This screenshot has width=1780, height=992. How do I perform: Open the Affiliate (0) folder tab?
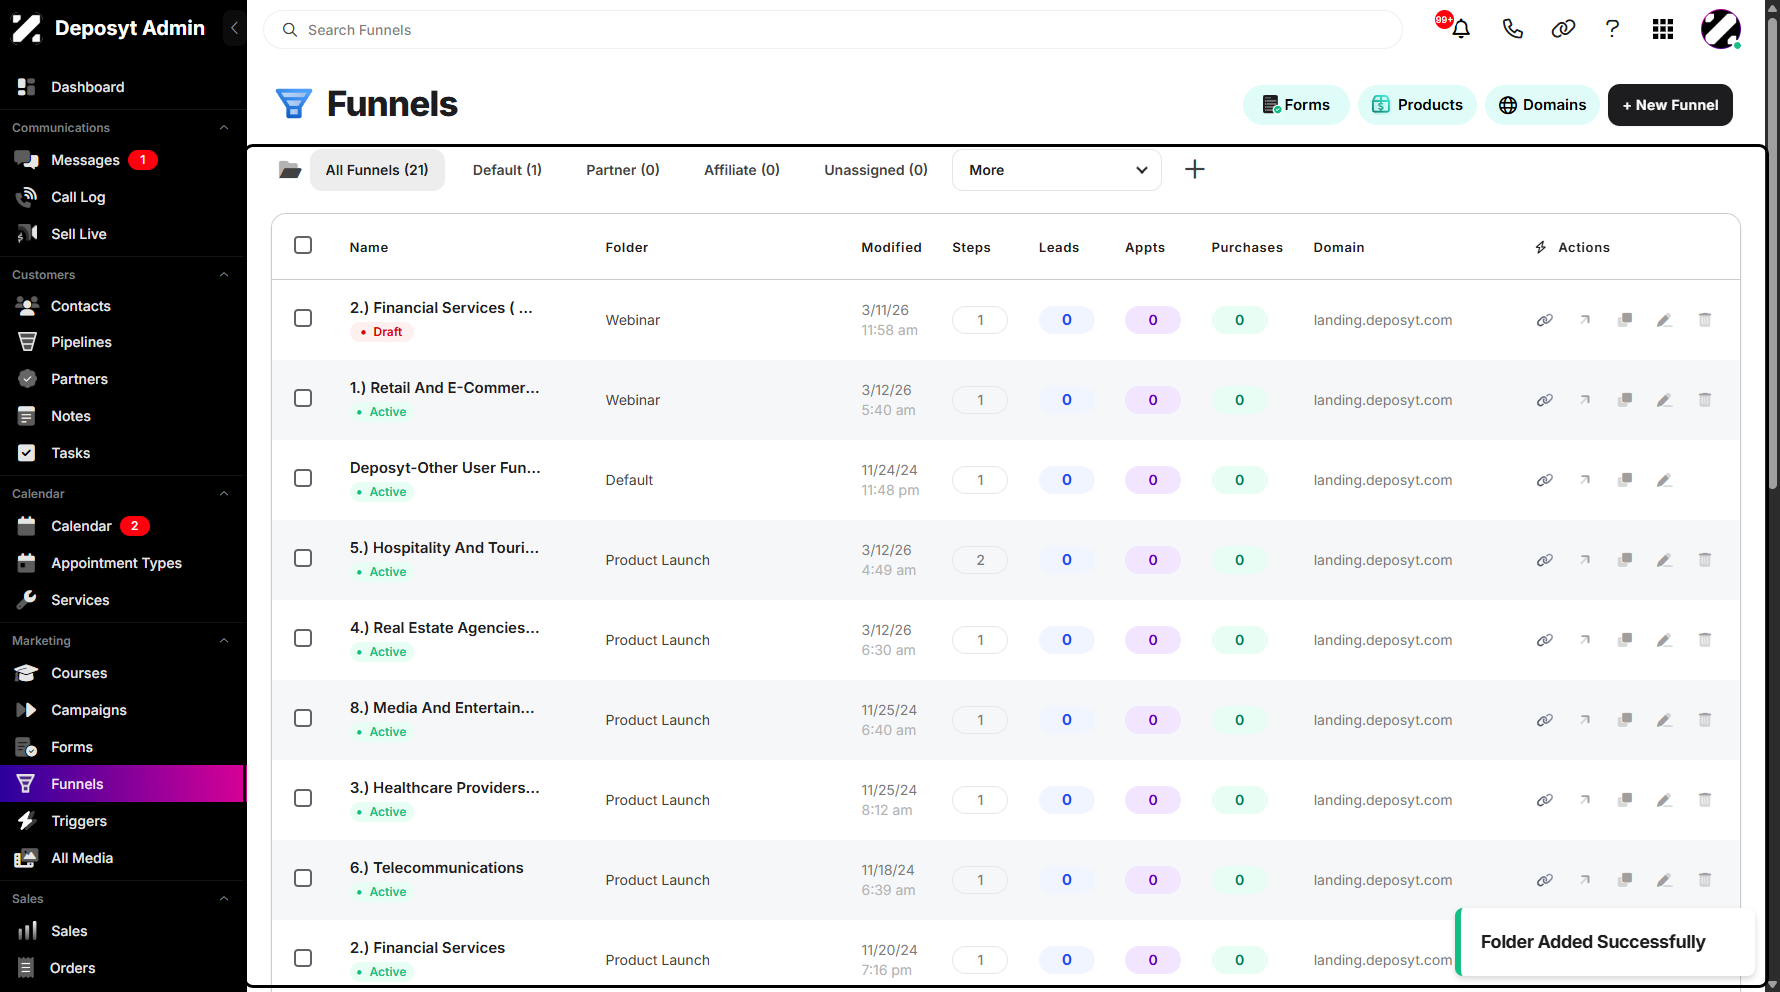coord(742,170)
